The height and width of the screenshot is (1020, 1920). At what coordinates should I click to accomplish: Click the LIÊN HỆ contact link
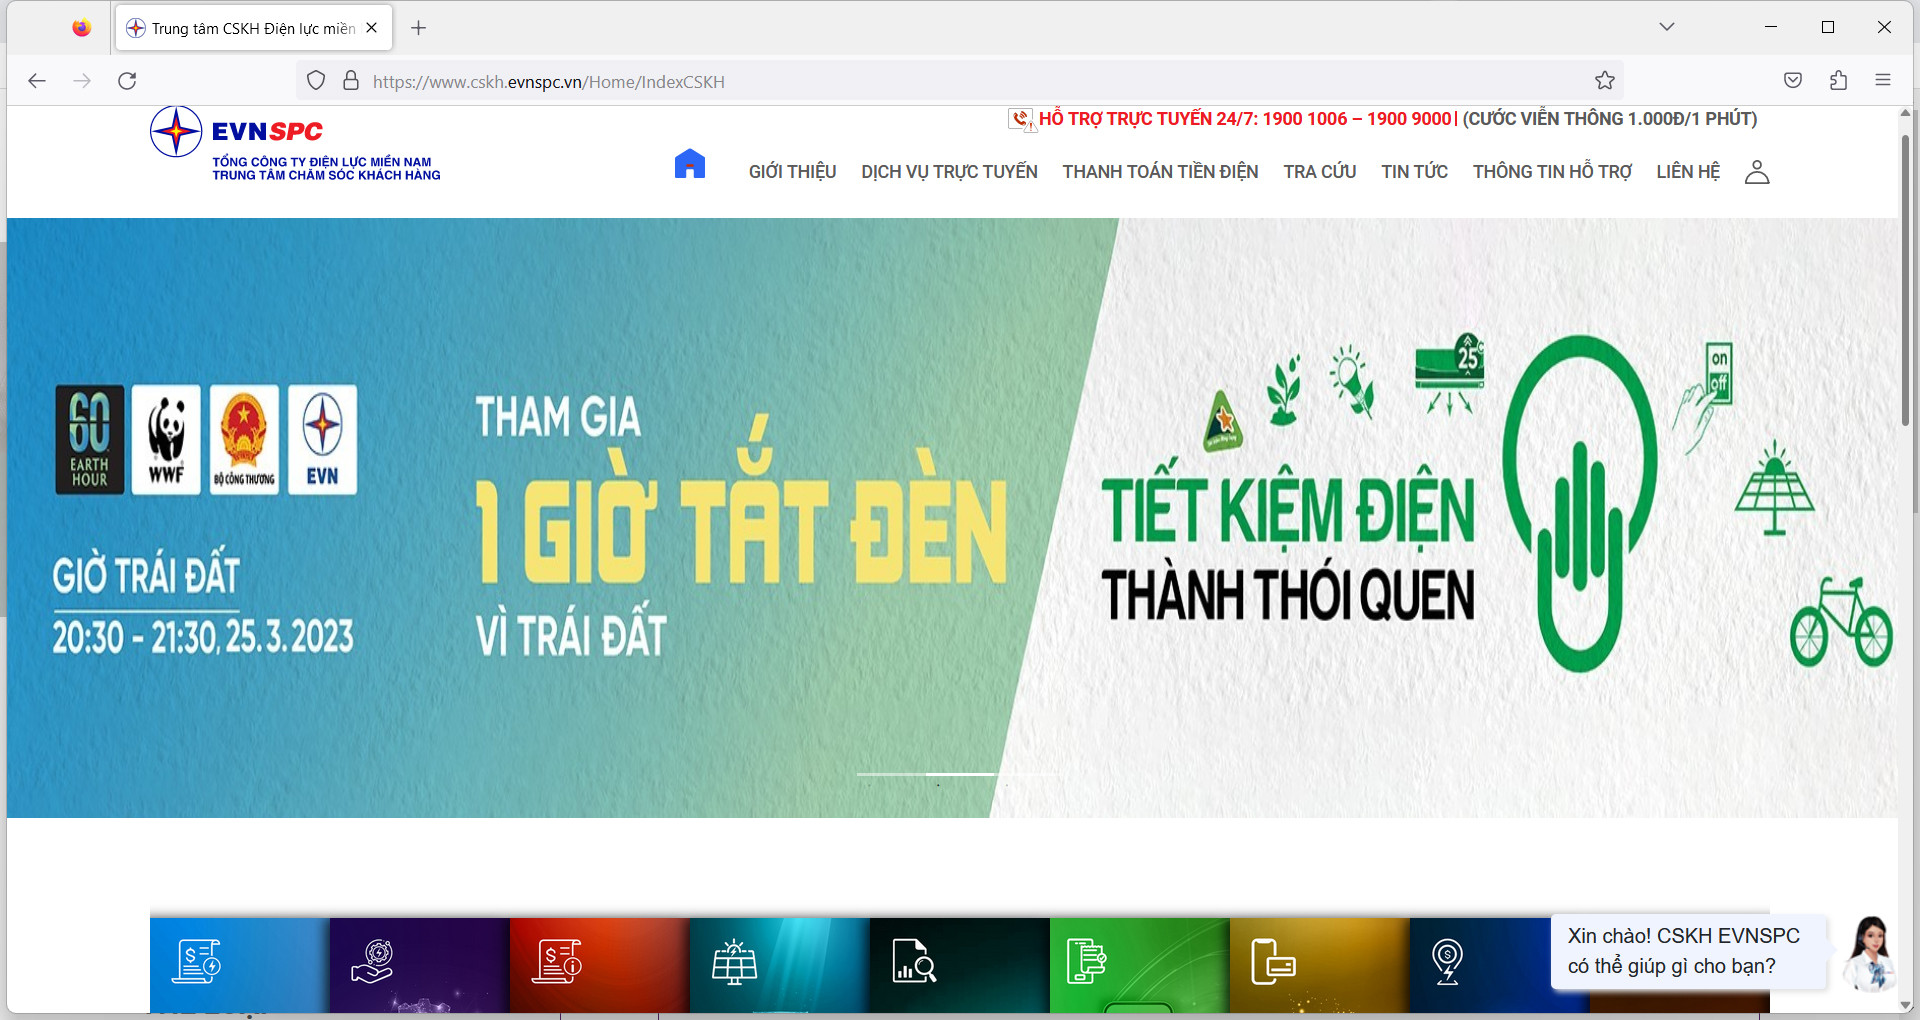1687,172
